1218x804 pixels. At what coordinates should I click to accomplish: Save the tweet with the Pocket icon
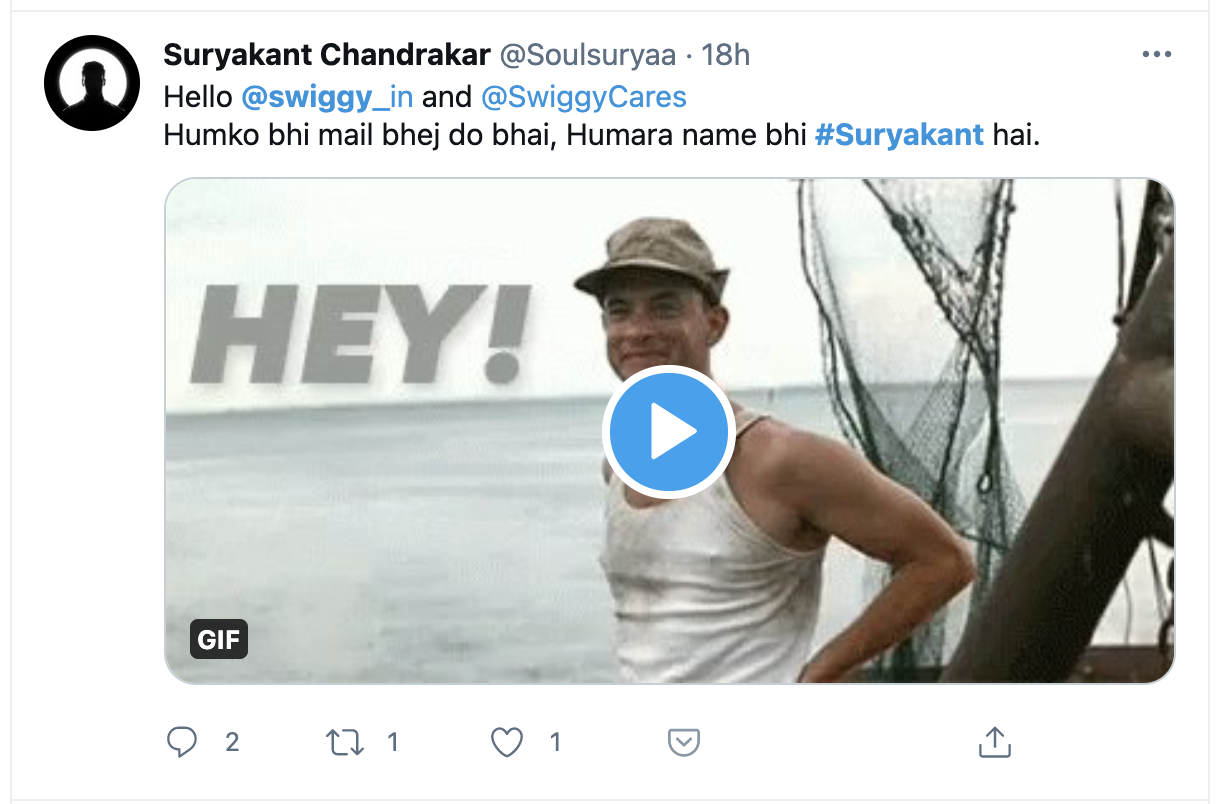point(684,742)
